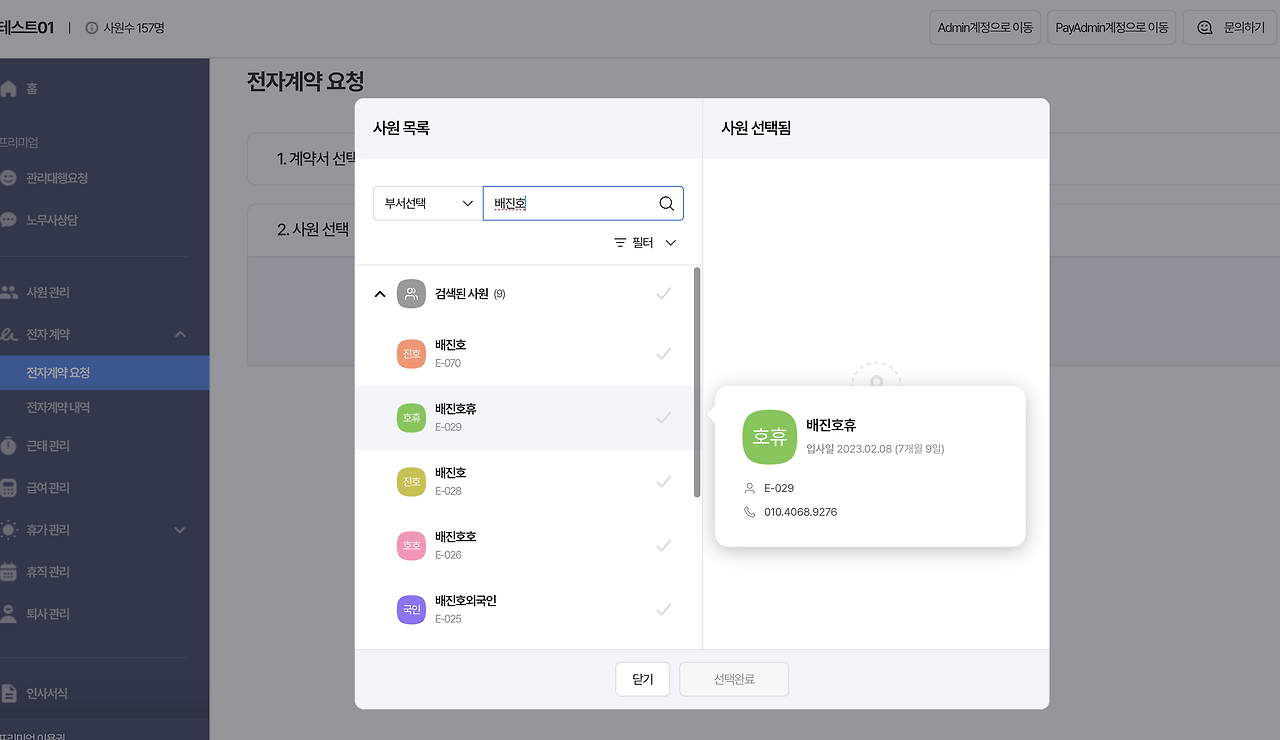1280x740 pixels.
Task: Check 배진호외국인 E-025 for selection
Action: (x=663, y=609)
